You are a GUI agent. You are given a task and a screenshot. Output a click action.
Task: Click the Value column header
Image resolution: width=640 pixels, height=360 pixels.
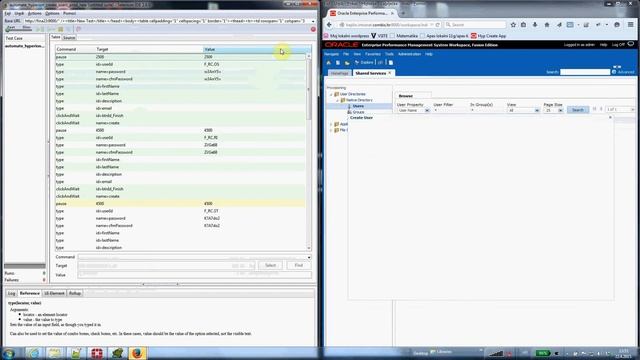point(254,49)
